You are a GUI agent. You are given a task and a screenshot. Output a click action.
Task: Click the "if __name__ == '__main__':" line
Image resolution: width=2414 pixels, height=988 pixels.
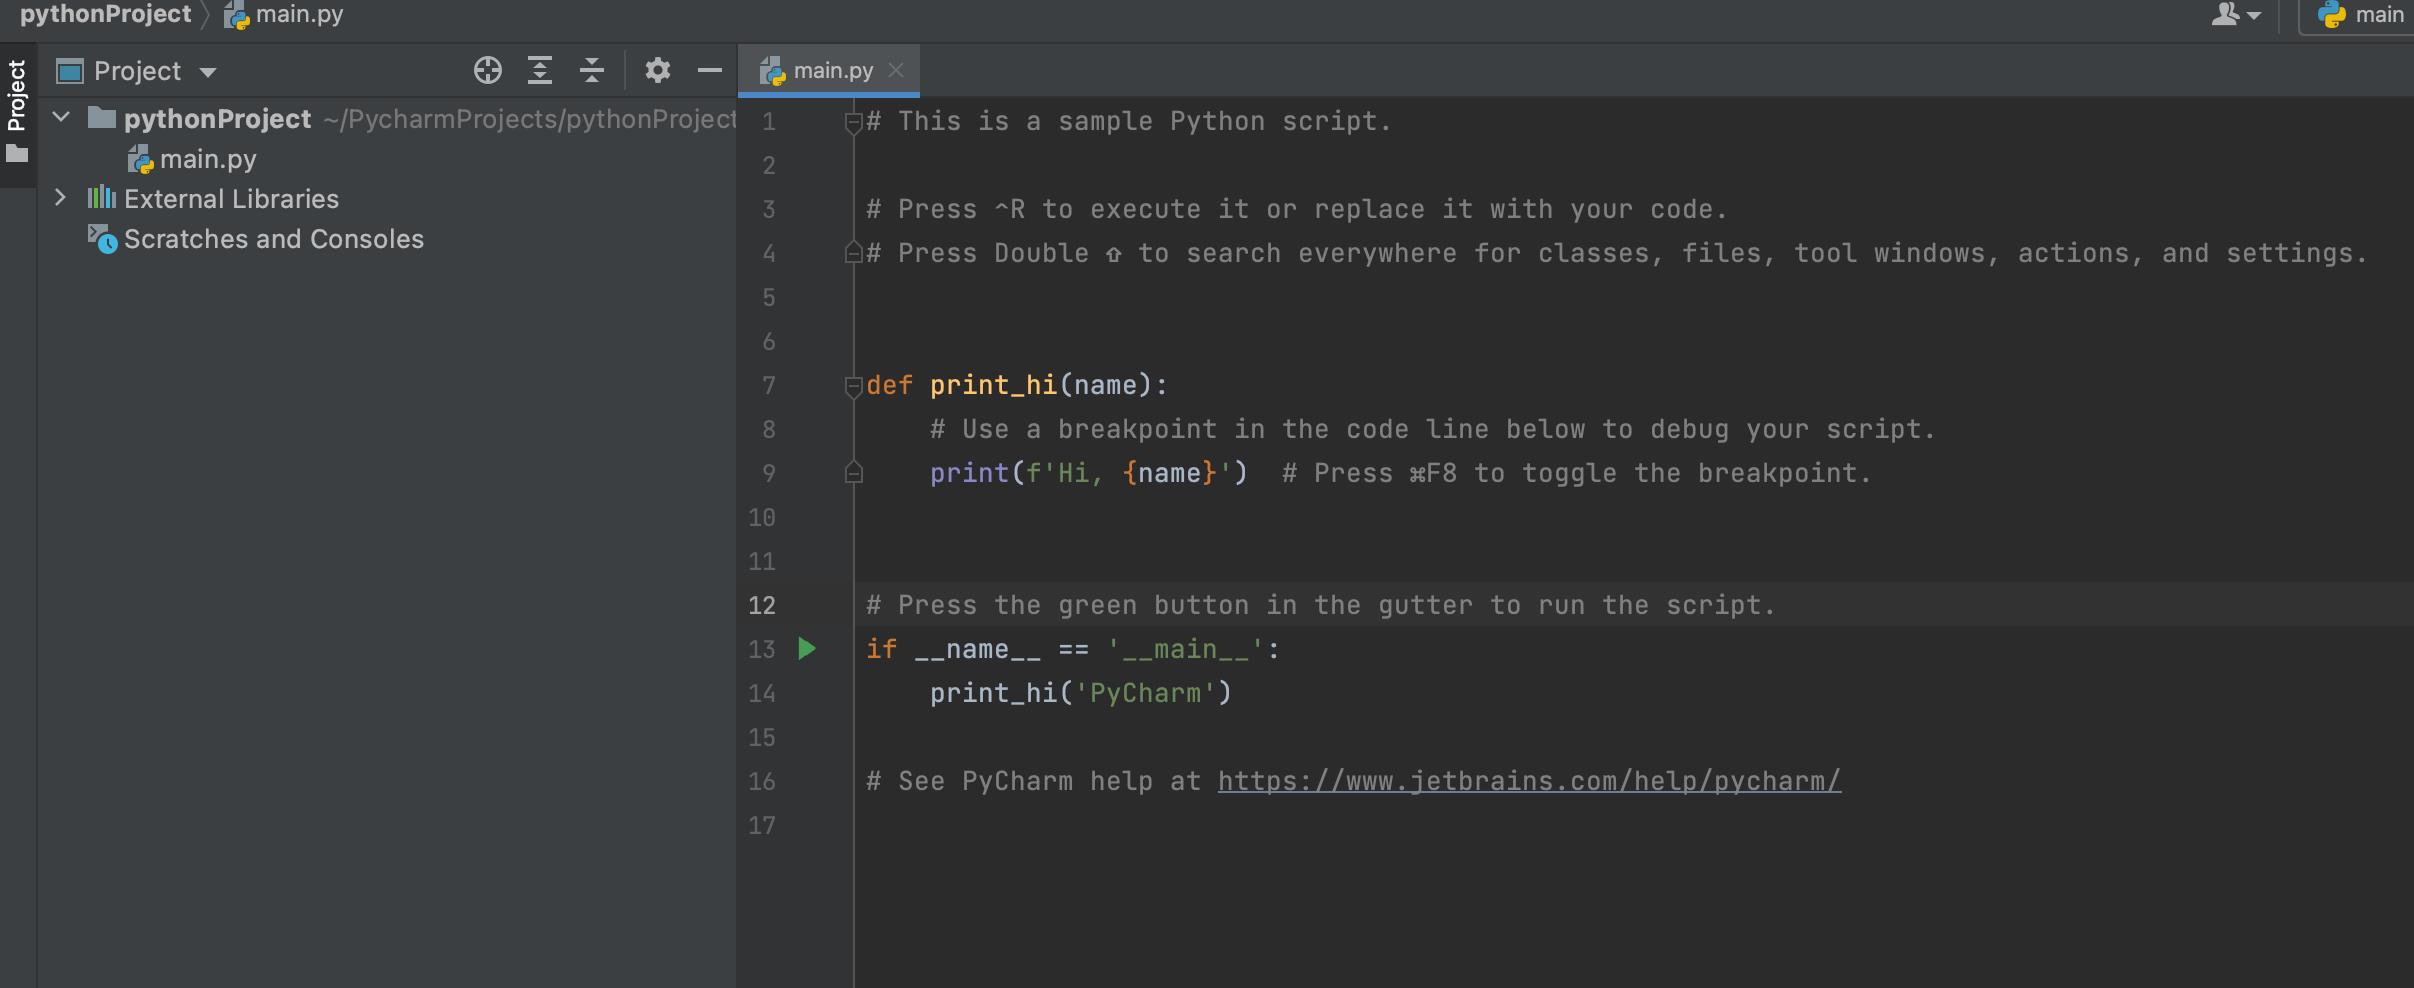click(x=1073, y=649)
